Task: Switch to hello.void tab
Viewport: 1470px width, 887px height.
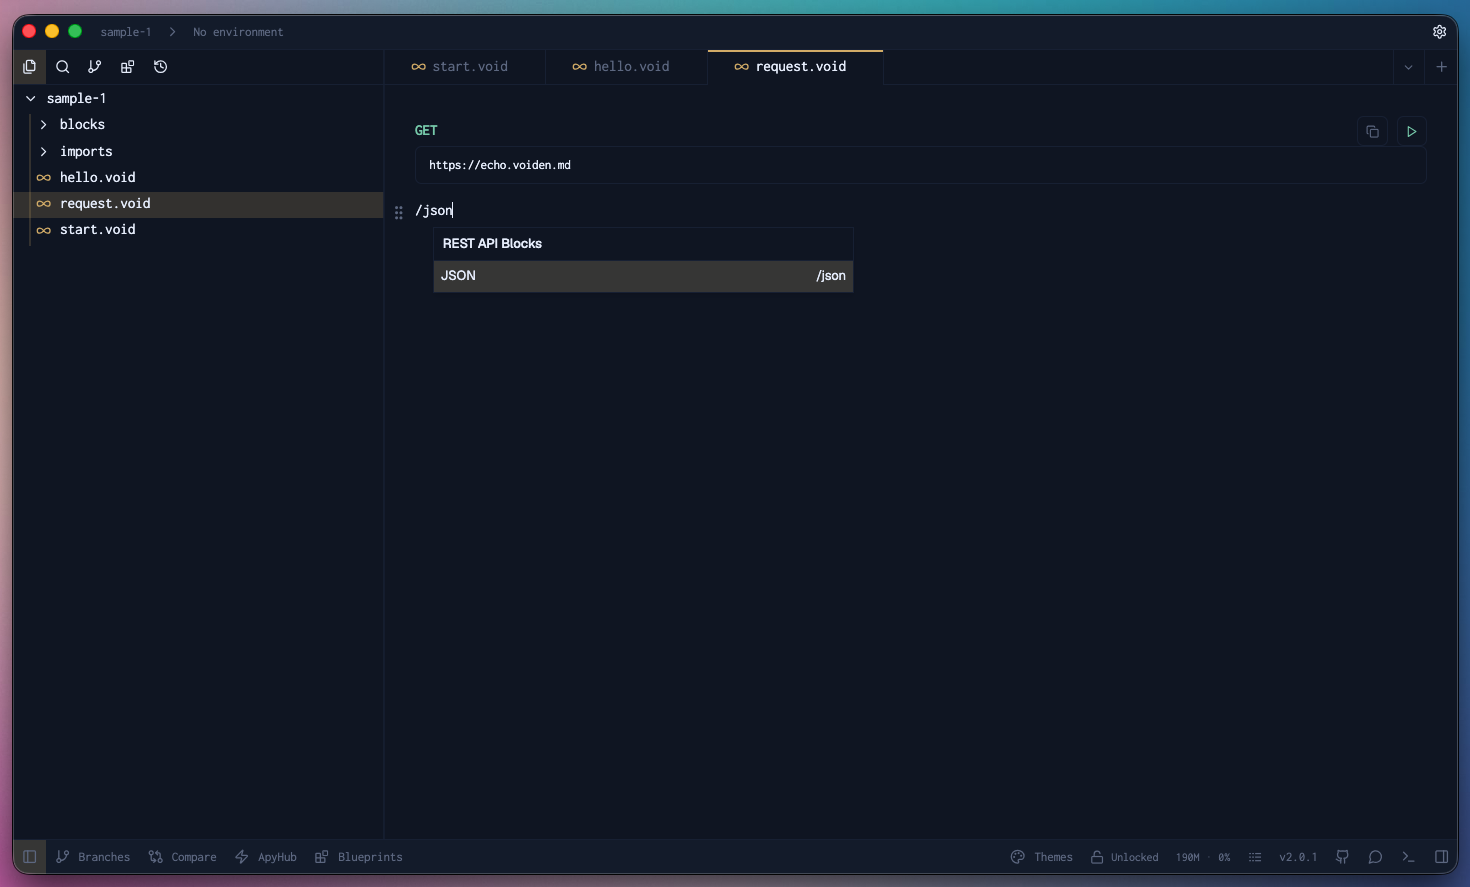Action: (626, 67)
